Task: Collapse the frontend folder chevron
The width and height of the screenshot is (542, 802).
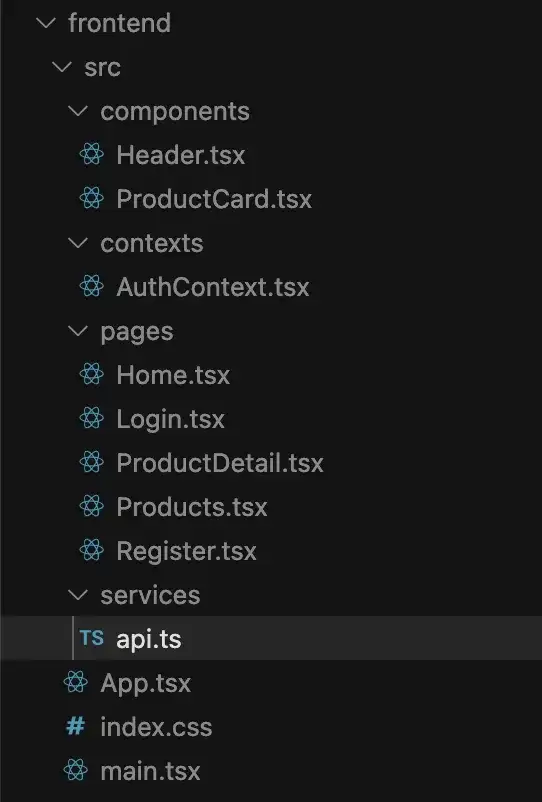Action: [x=46, y=23]
